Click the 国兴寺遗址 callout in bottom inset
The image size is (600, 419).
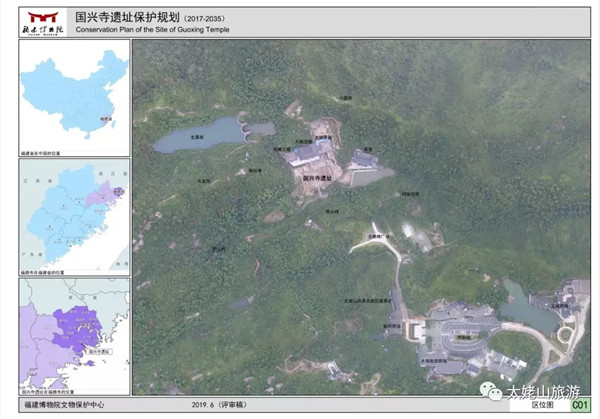click(x=99, y=351)
